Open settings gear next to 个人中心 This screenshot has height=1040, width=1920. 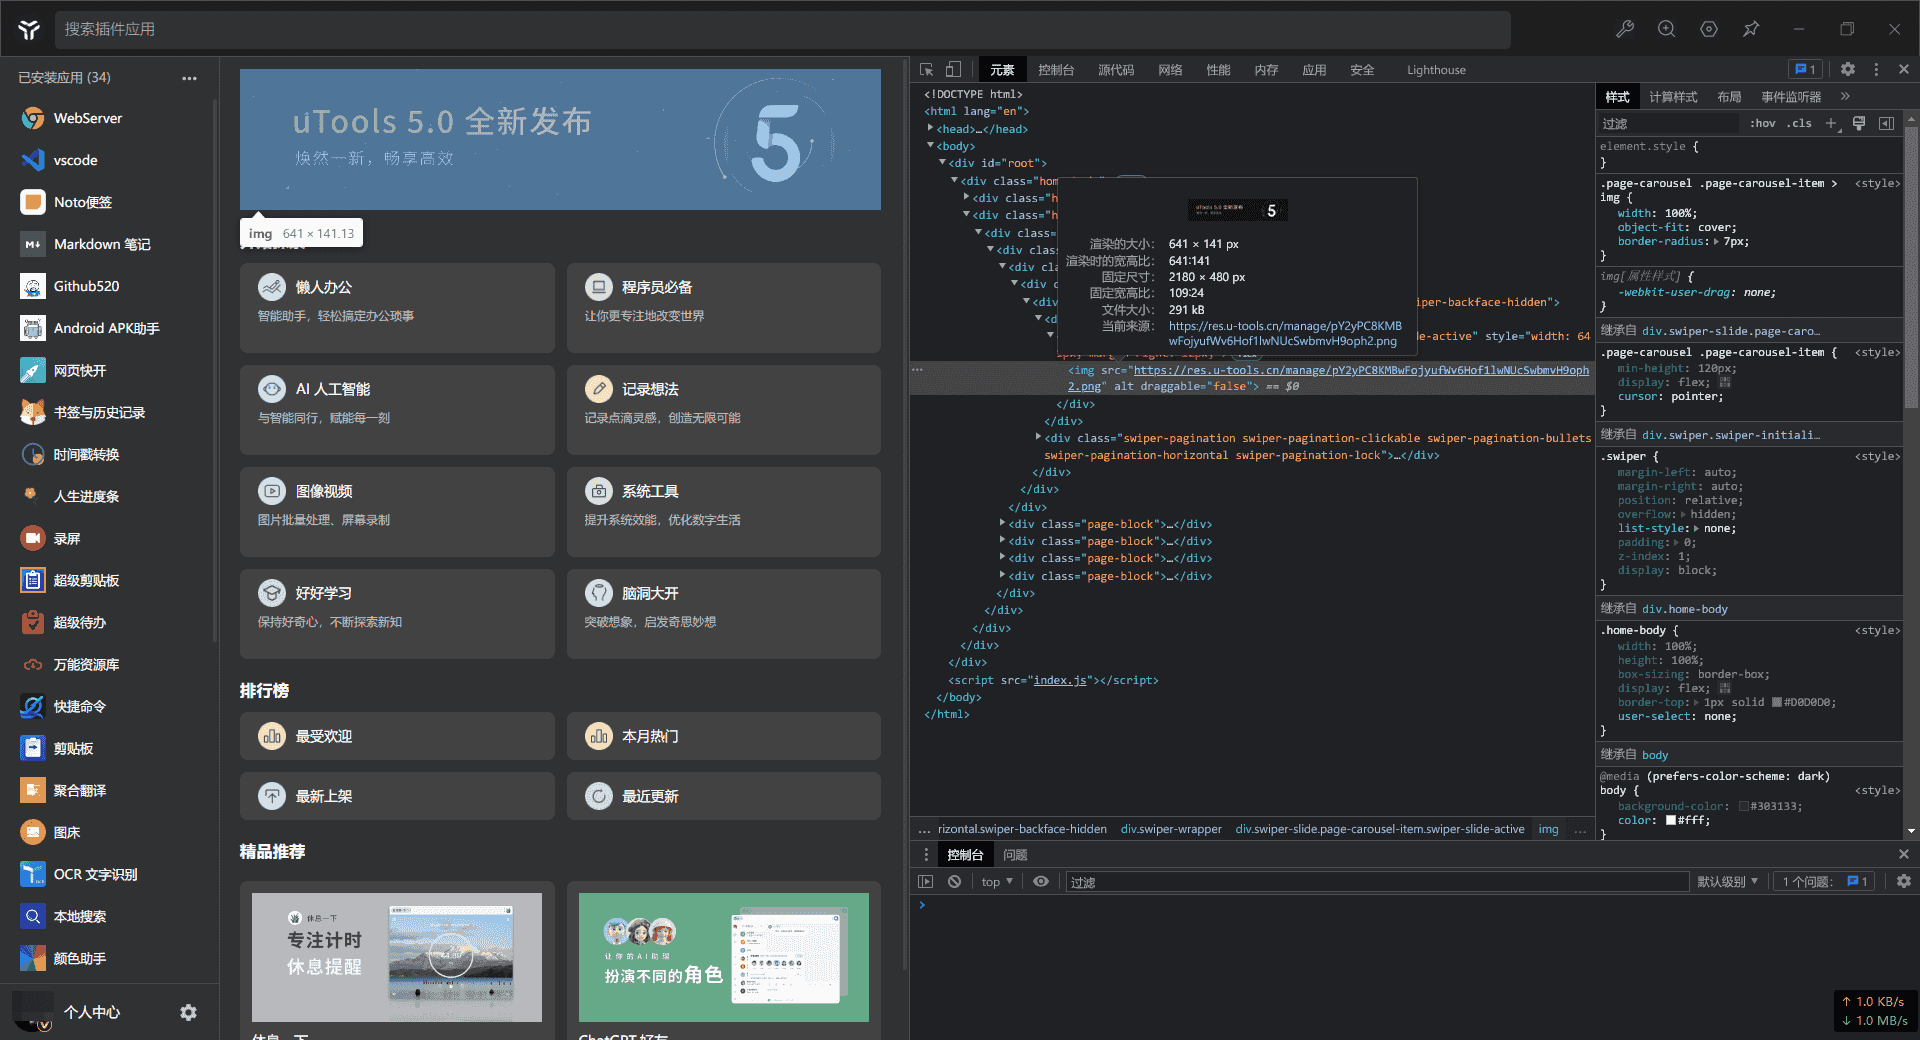tap(188, 1012)
